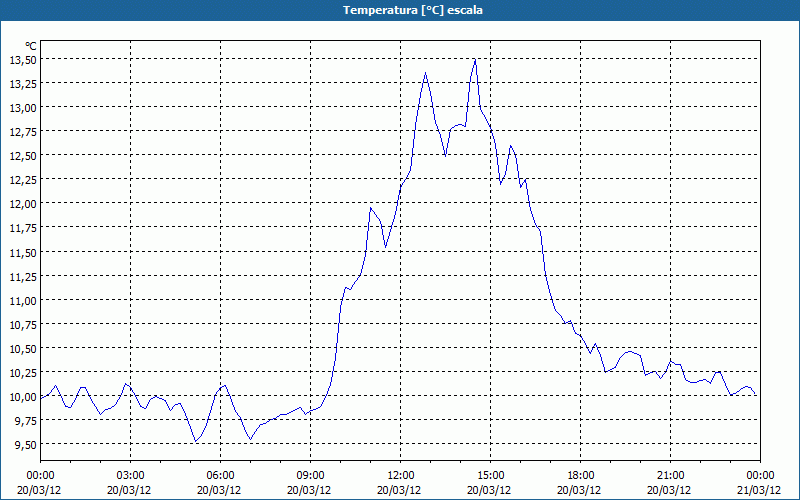Click the 13,00 y-axis label
The height and width of the screenshot is (500, 800).
[23, 108]
